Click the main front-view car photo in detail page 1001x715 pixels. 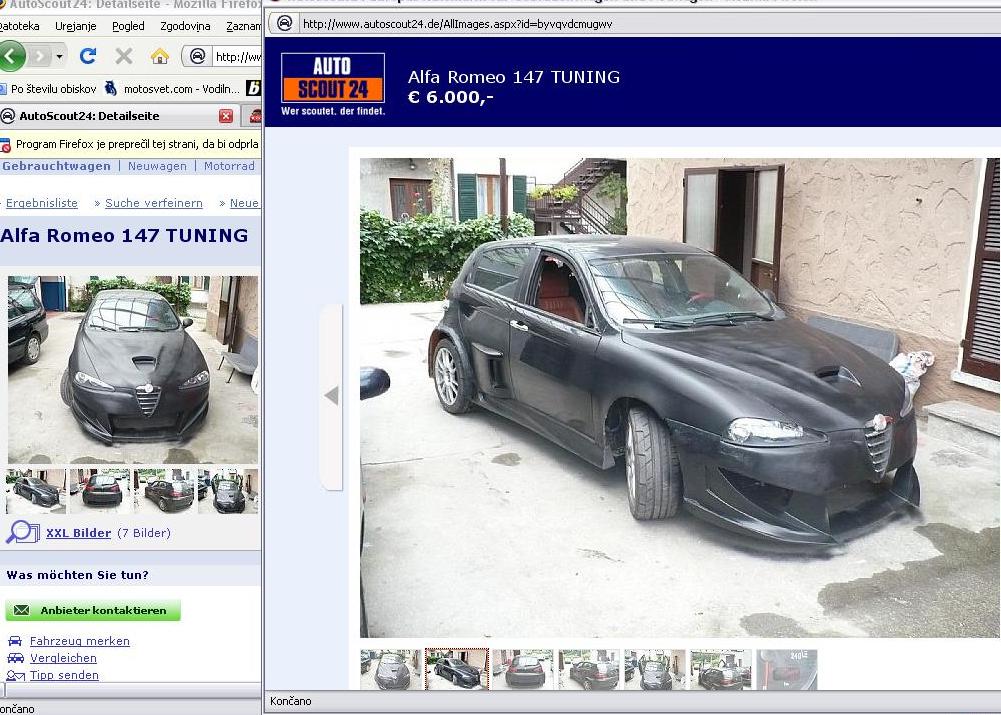tap(133, 370)
